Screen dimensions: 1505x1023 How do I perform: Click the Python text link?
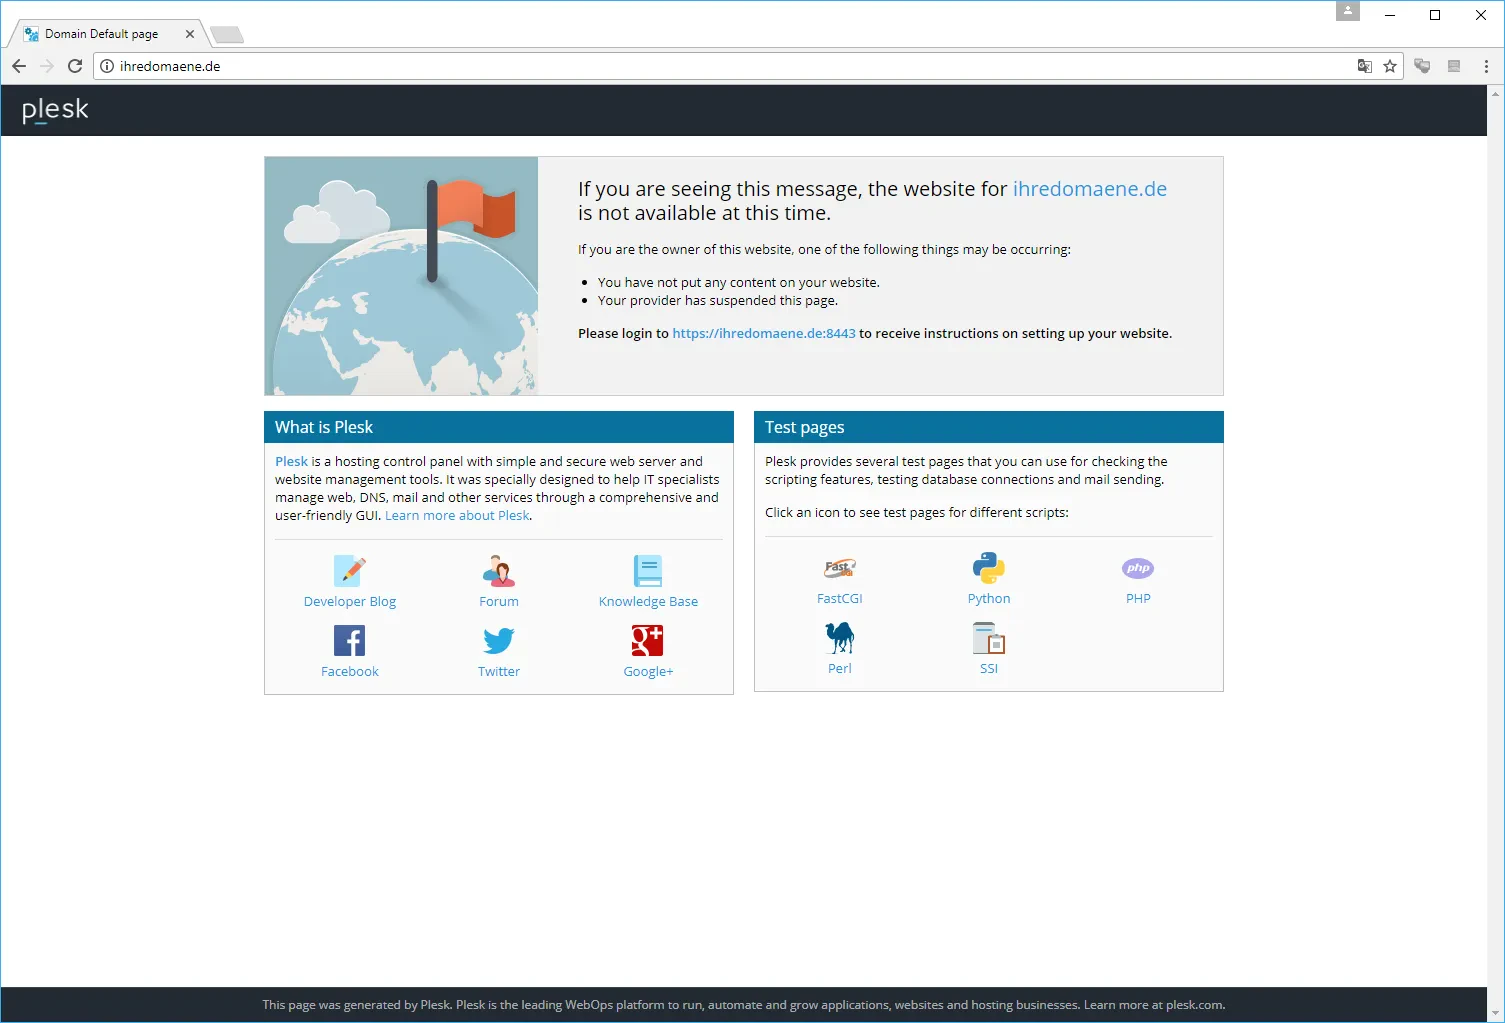(989, 598)
